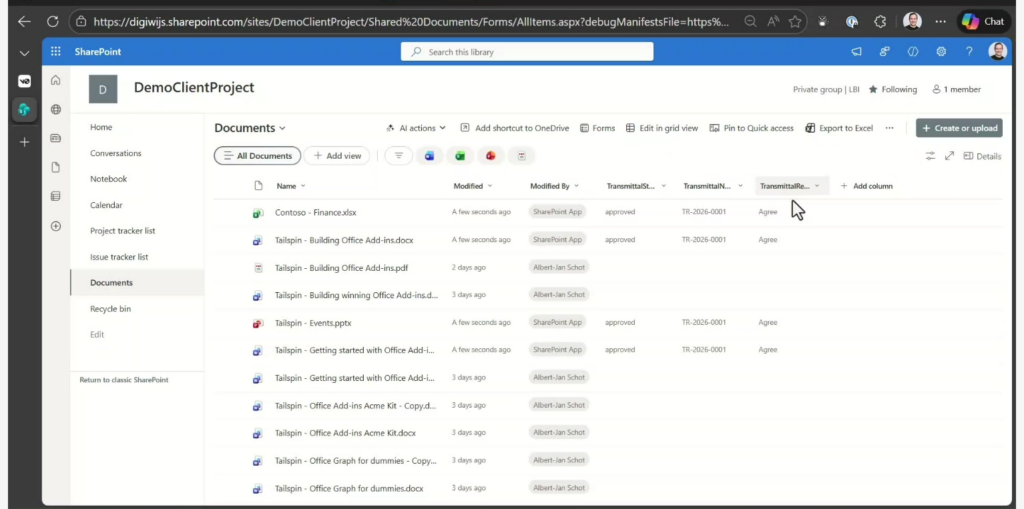
Task: Click Add column in the header row
Action: tap(866, 186)
